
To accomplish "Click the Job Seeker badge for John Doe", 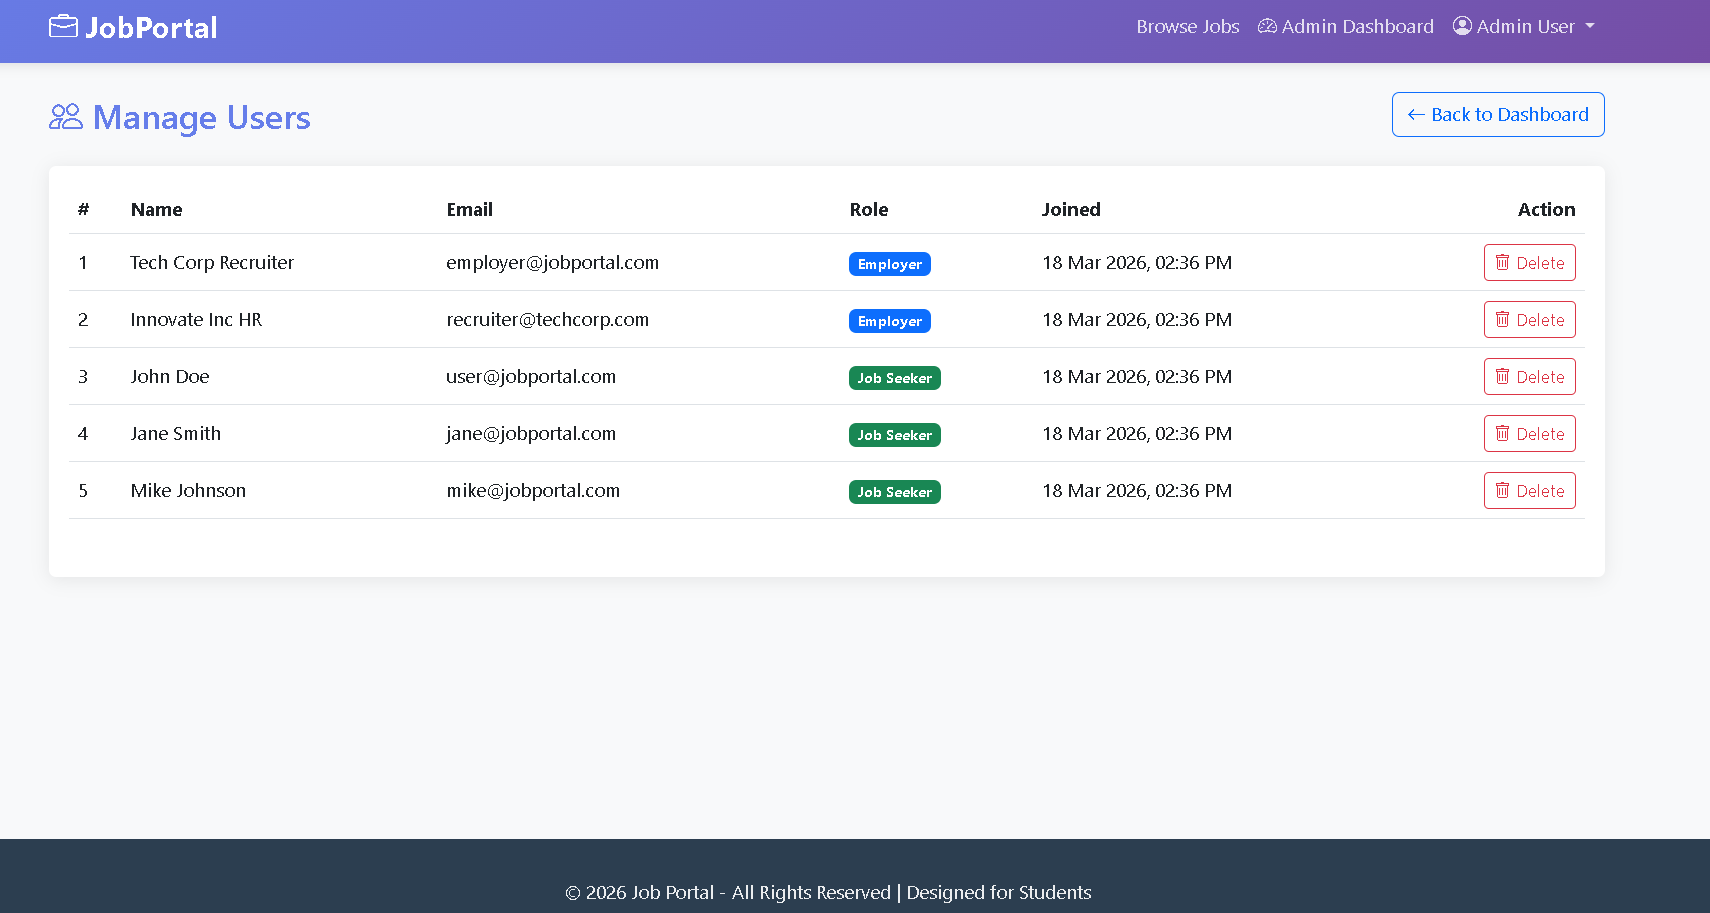I will pyautogui.click(x=895, y=378).
